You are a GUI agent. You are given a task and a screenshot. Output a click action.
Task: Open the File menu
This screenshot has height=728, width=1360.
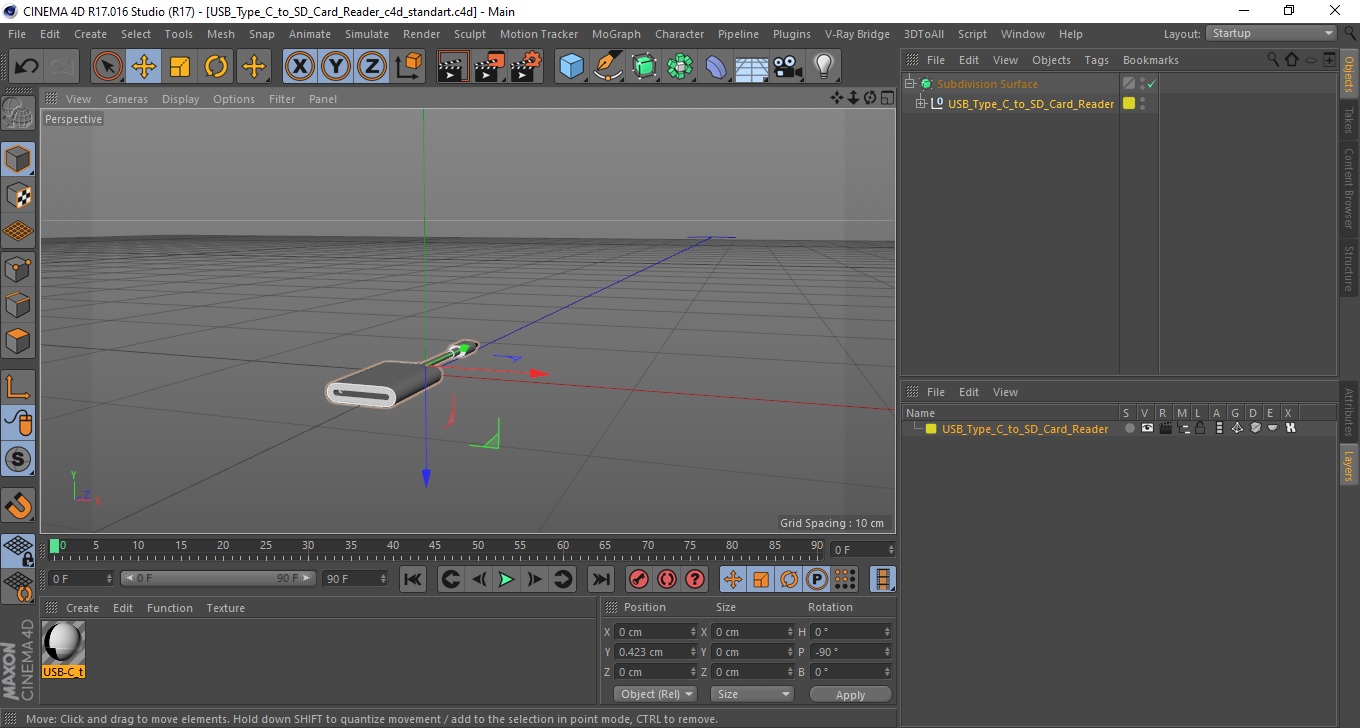[17, 34]
